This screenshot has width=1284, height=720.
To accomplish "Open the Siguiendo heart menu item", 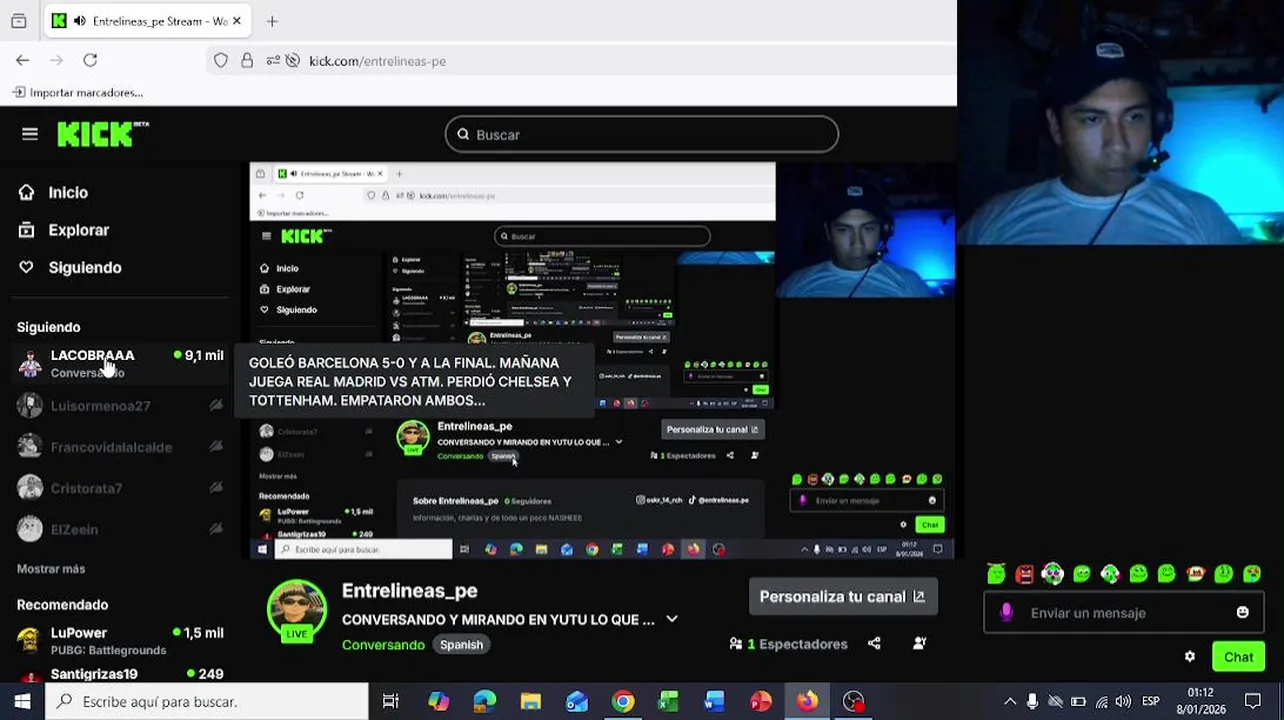I will [70, 267].
